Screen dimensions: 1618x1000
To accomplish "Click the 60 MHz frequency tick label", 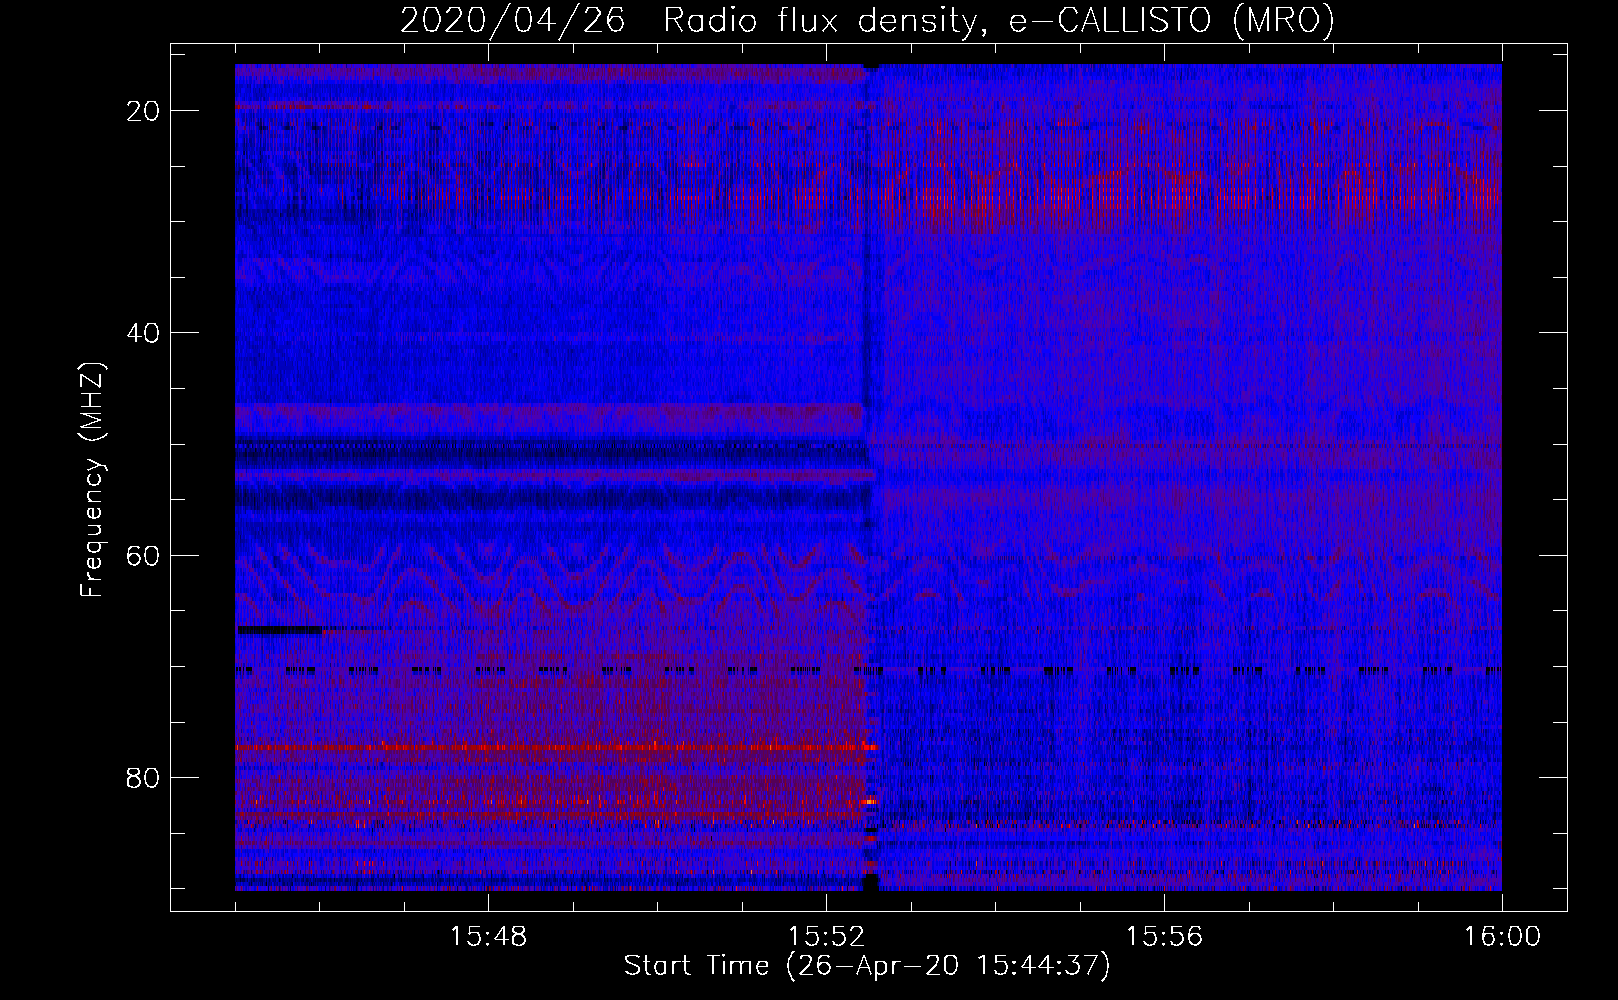I will pos(143,555).
